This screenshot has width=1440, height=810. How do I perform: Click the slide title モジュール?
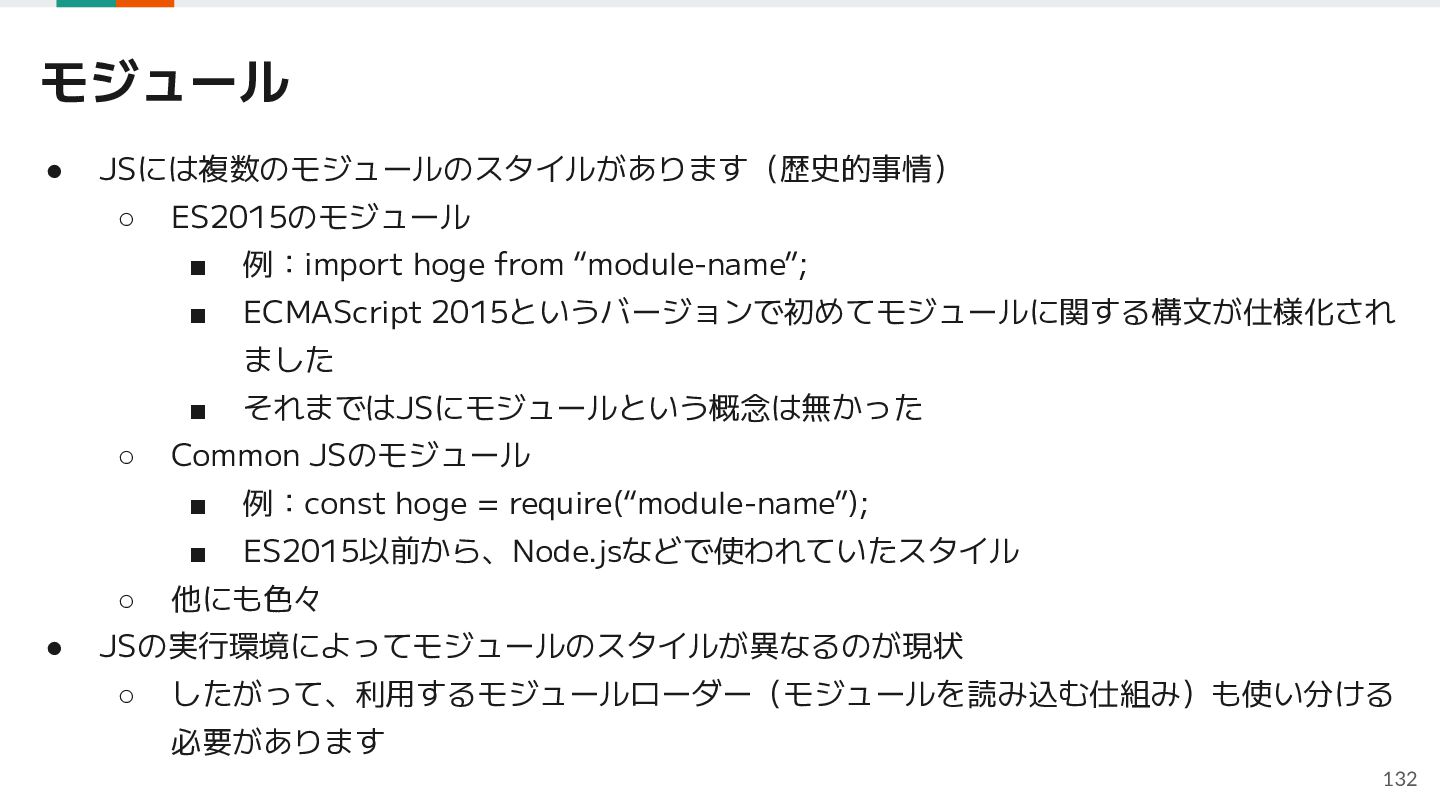click(165, 83)
